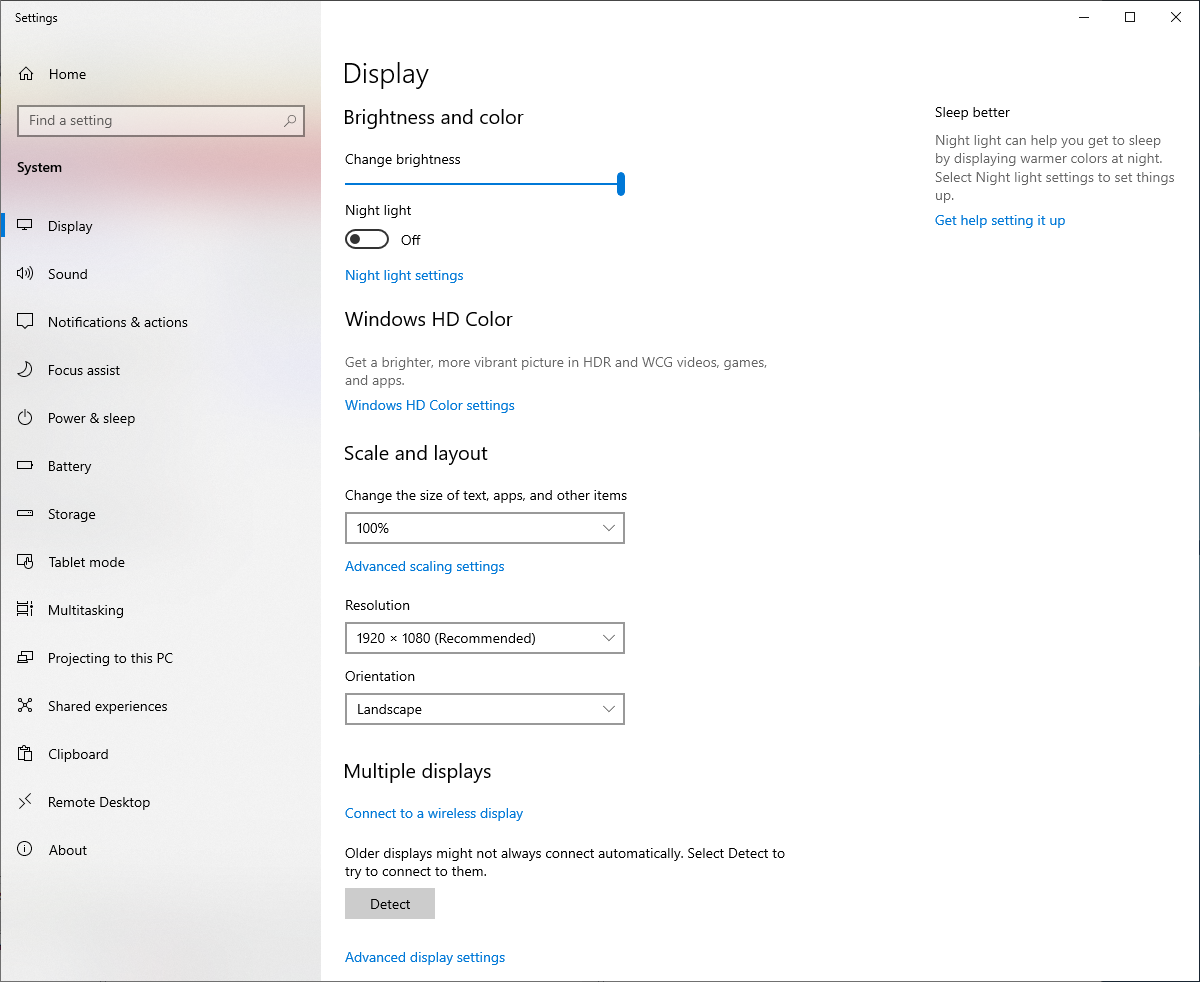Click the 'Display' page heading
Viewport: 1200px width, 982px height.
pyautogui.click(x=386, y=74)
